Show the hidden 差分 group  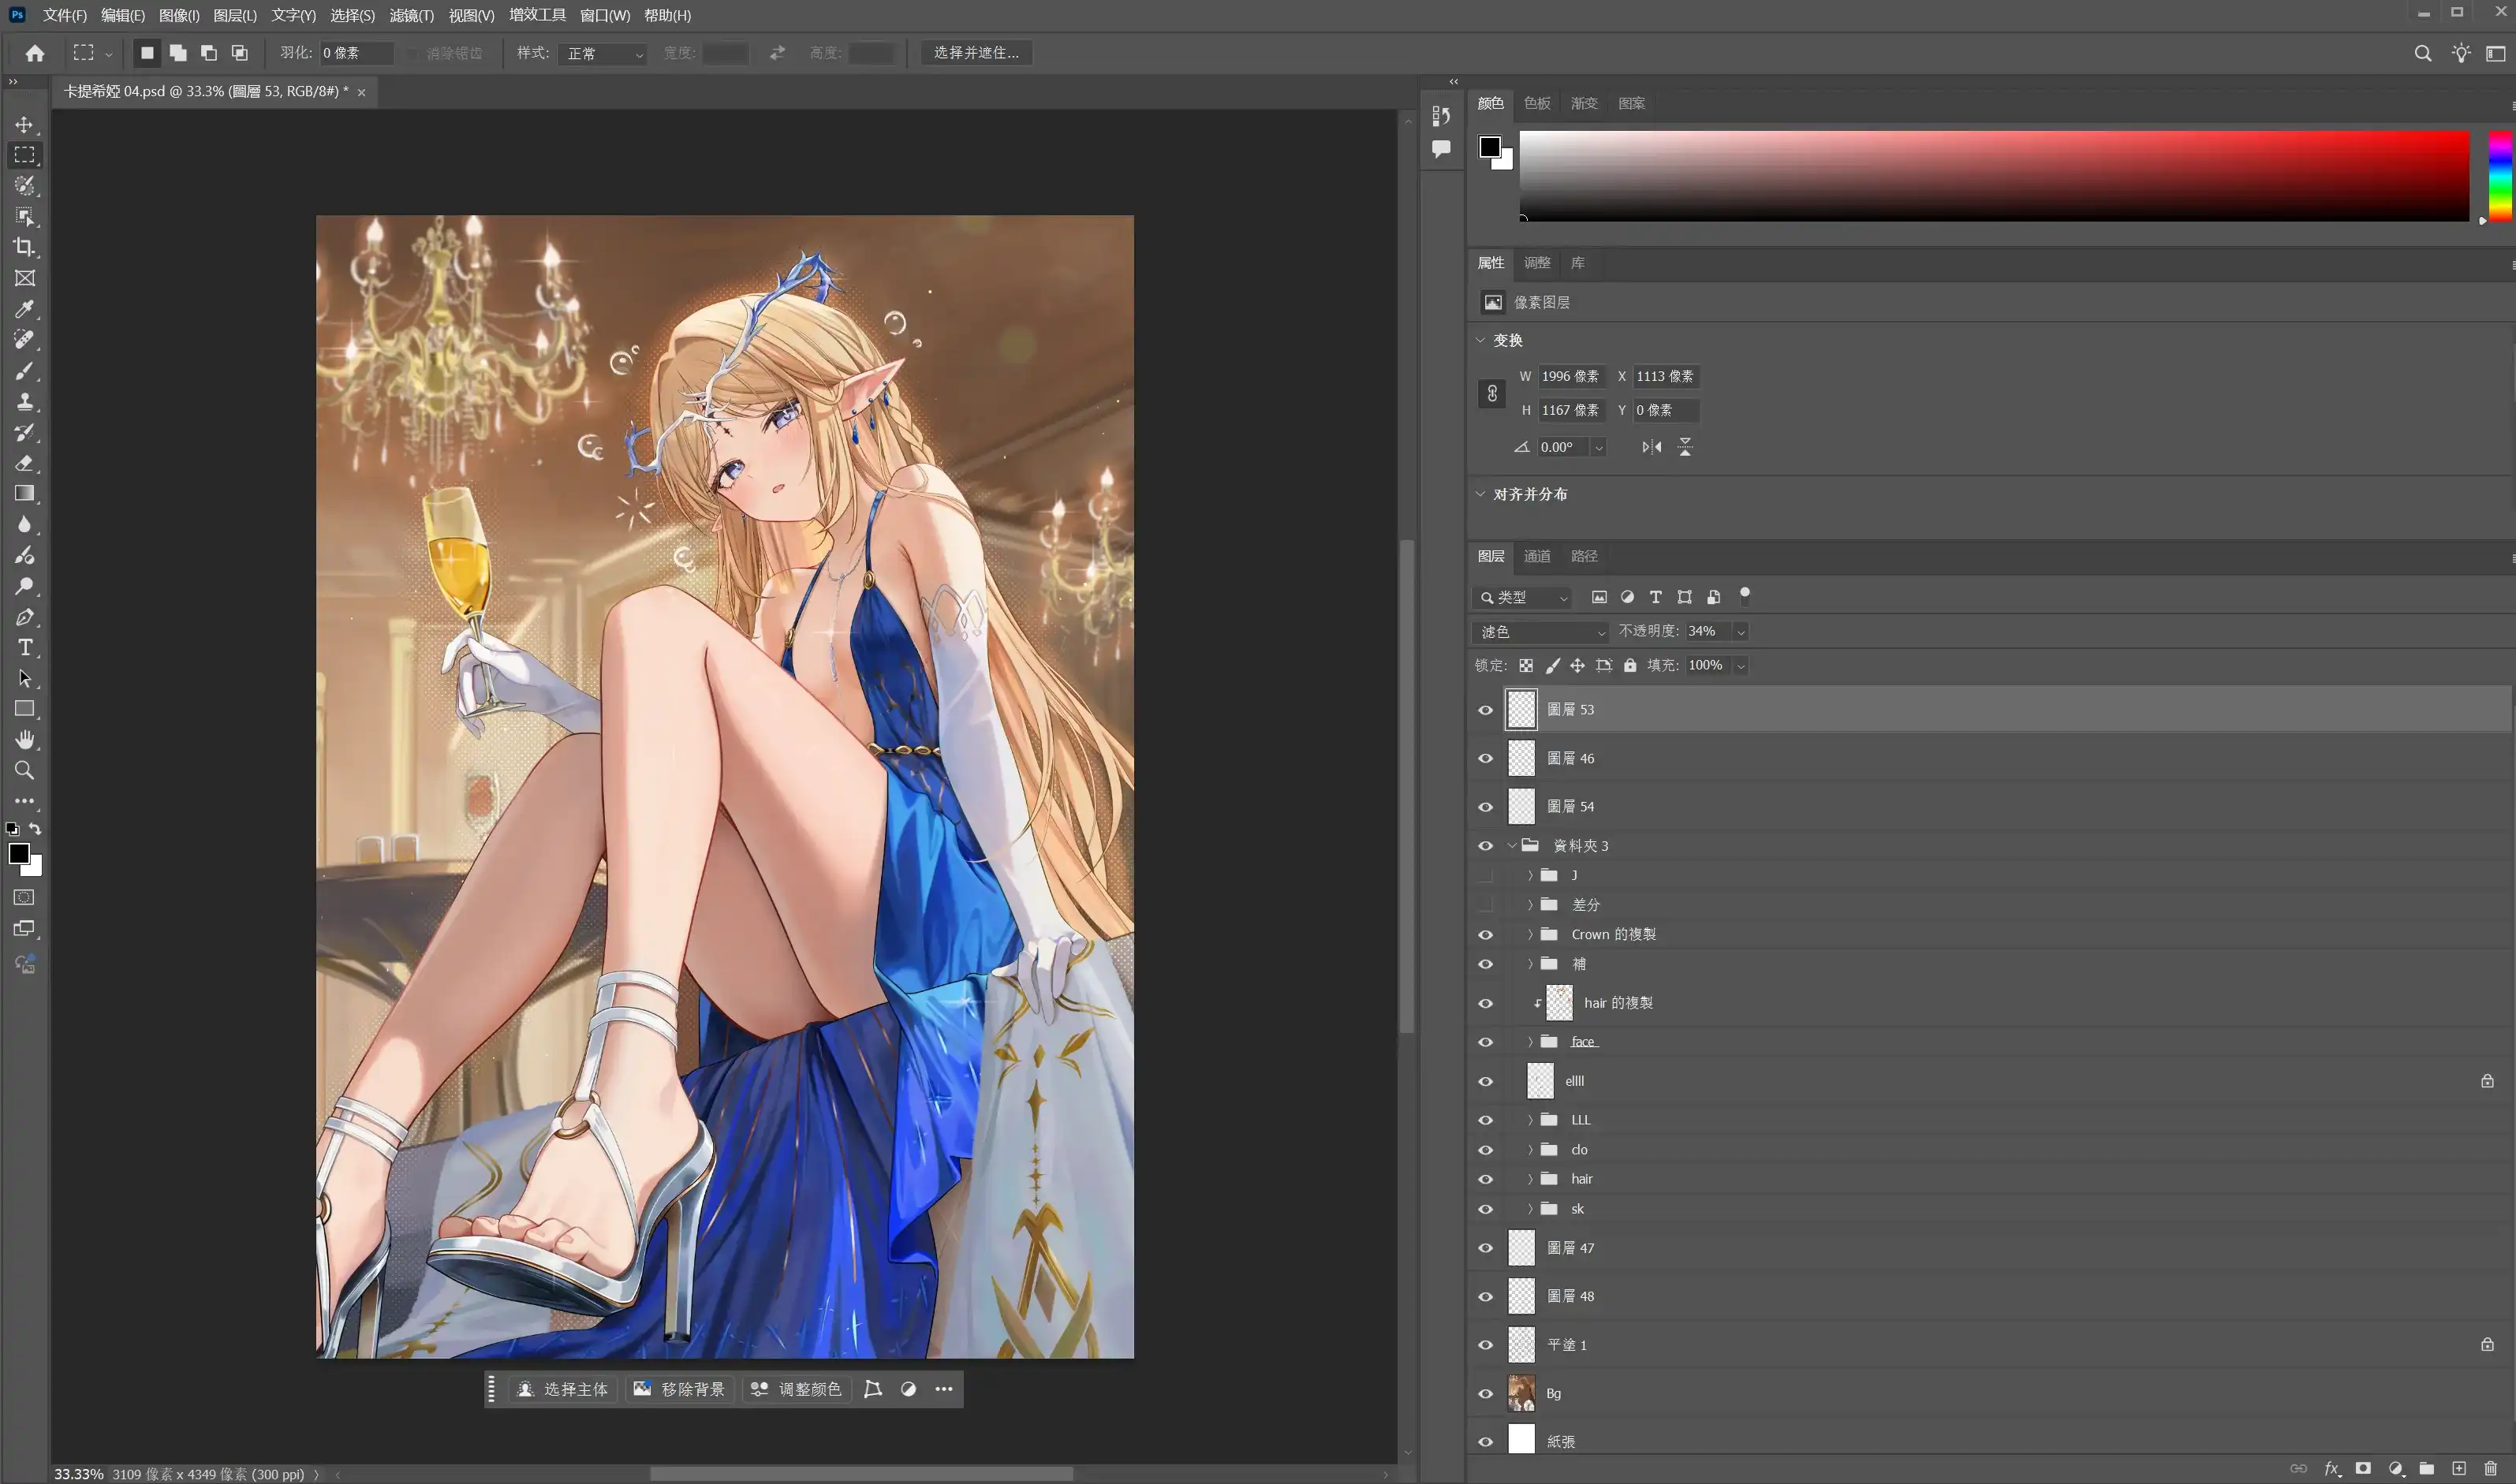(x=1485, y=905)
